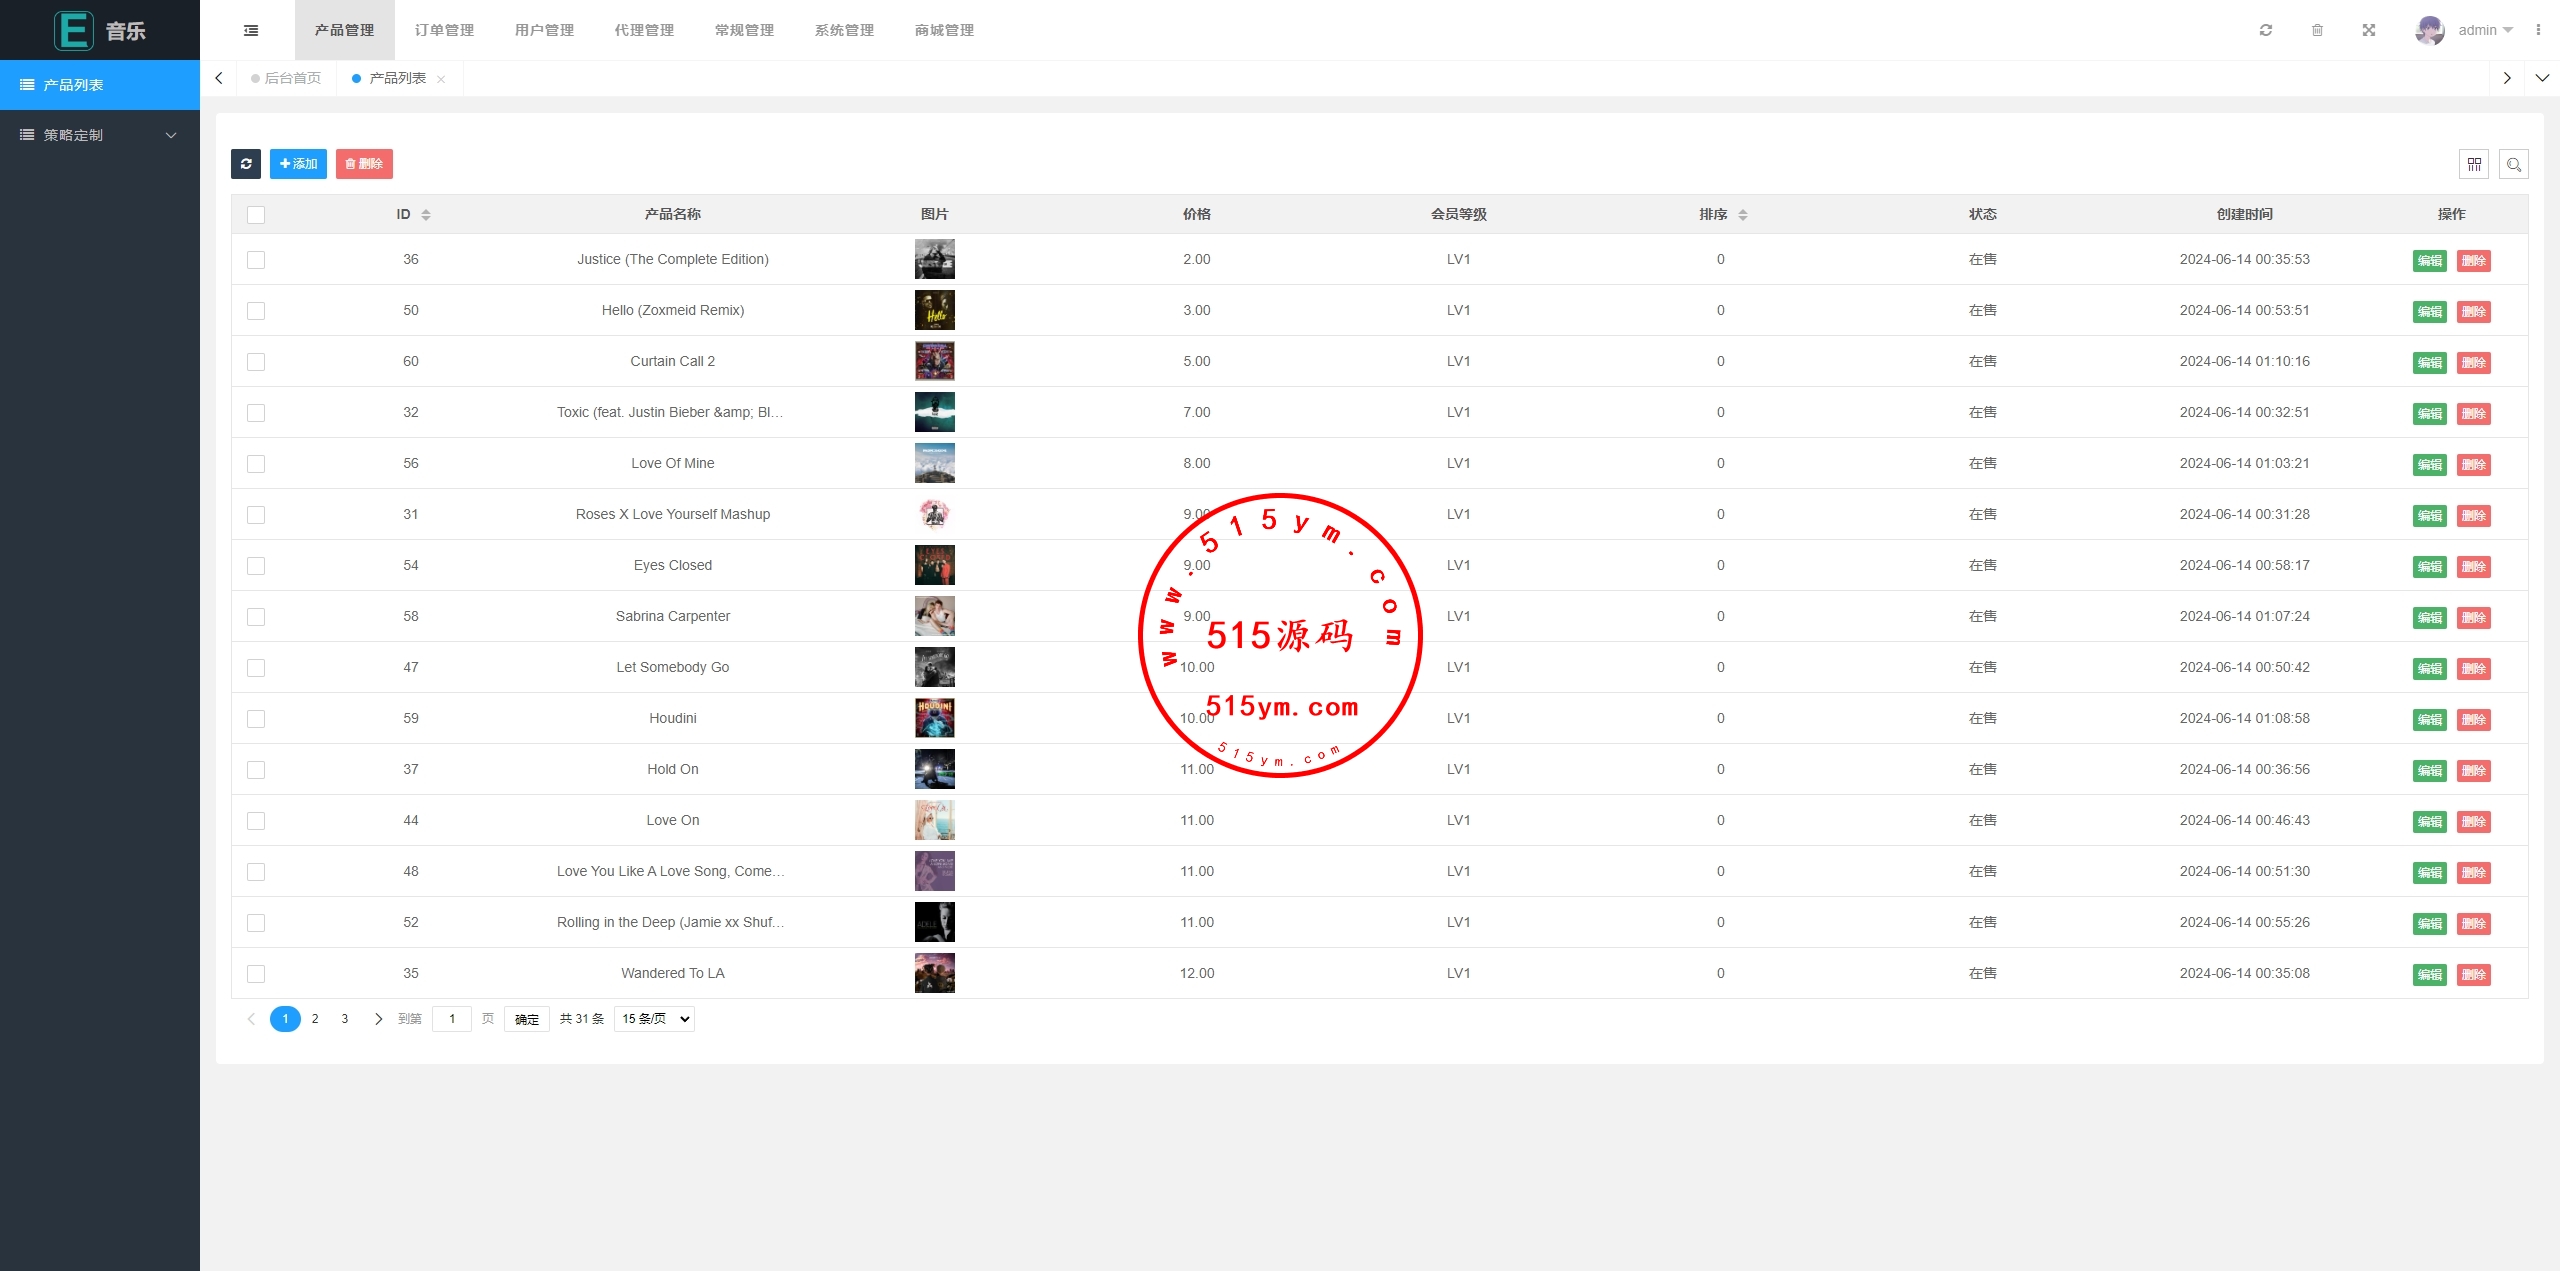Open the vertical three-dots more menu
Viewport: 2560px width, 1271px height.
click(x=2538, y=30)
